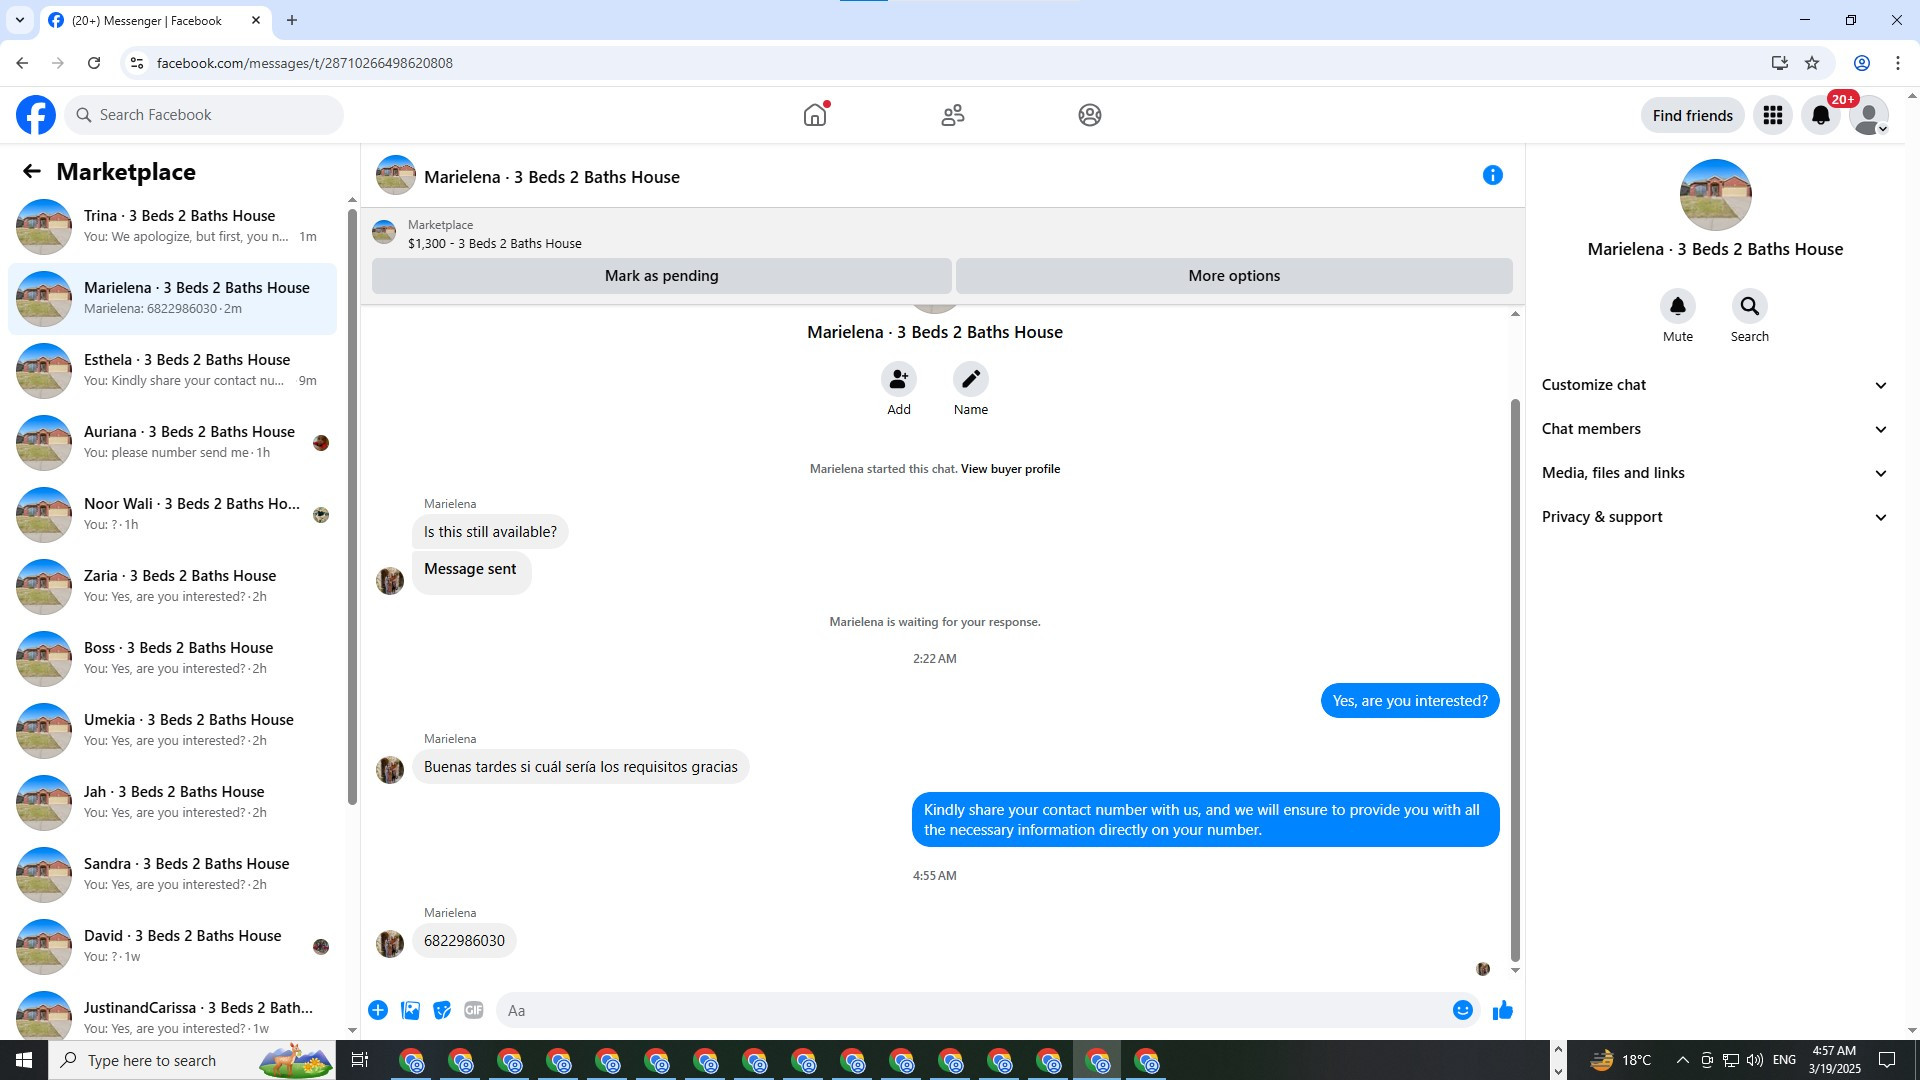Focus the Aa message input box

[x=970, y=1010]
